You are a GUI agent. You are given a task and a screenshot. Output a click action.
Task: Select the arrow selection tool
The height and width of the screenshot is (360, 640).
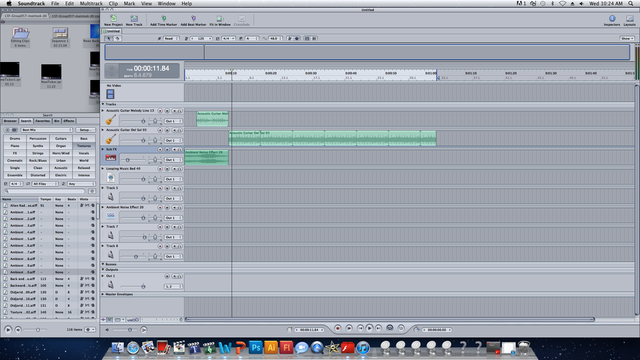109,38
